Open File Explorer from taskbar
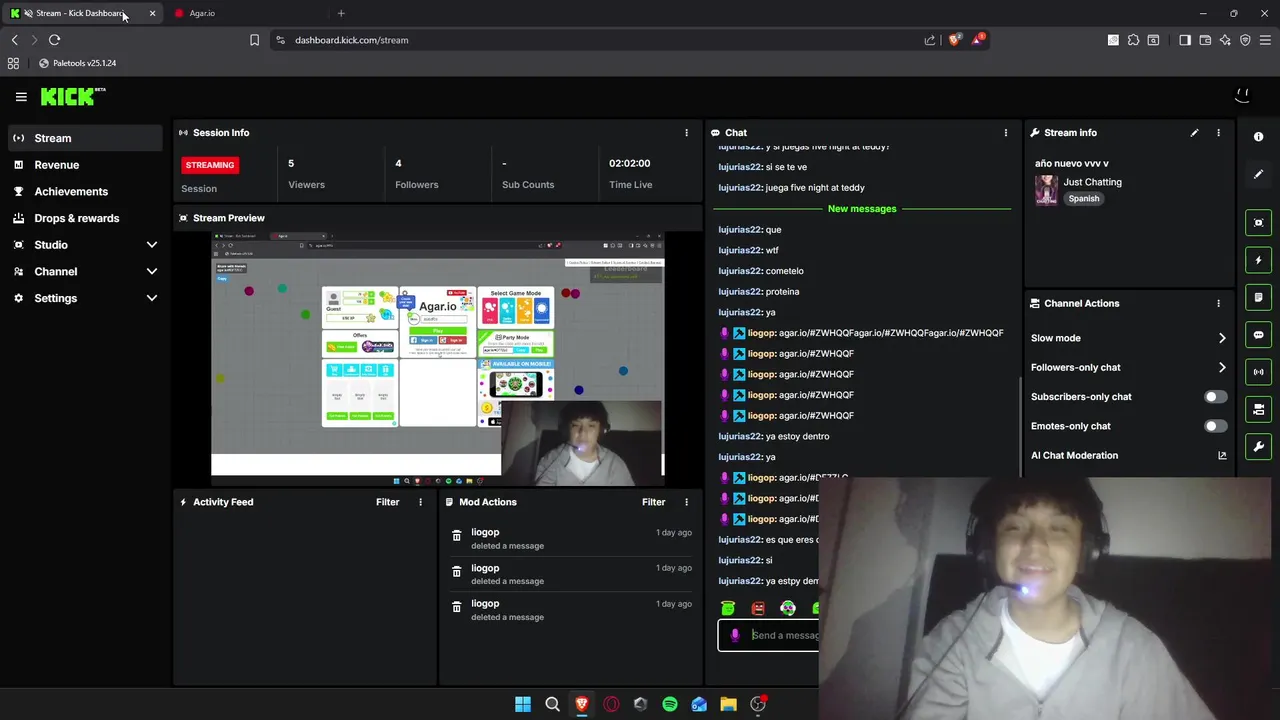 (728, 704)
